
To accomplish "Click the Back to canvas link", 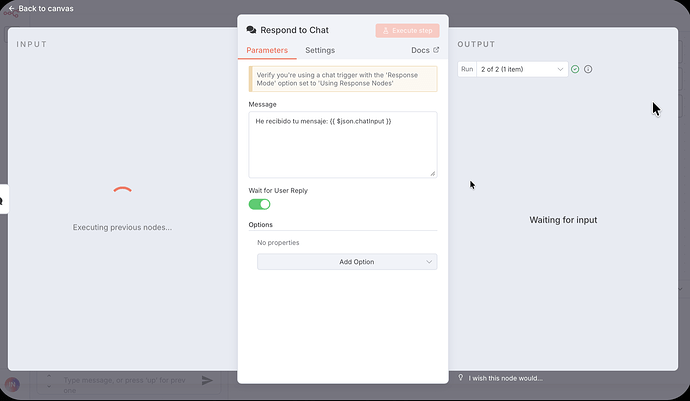I will tap(45, 8).
